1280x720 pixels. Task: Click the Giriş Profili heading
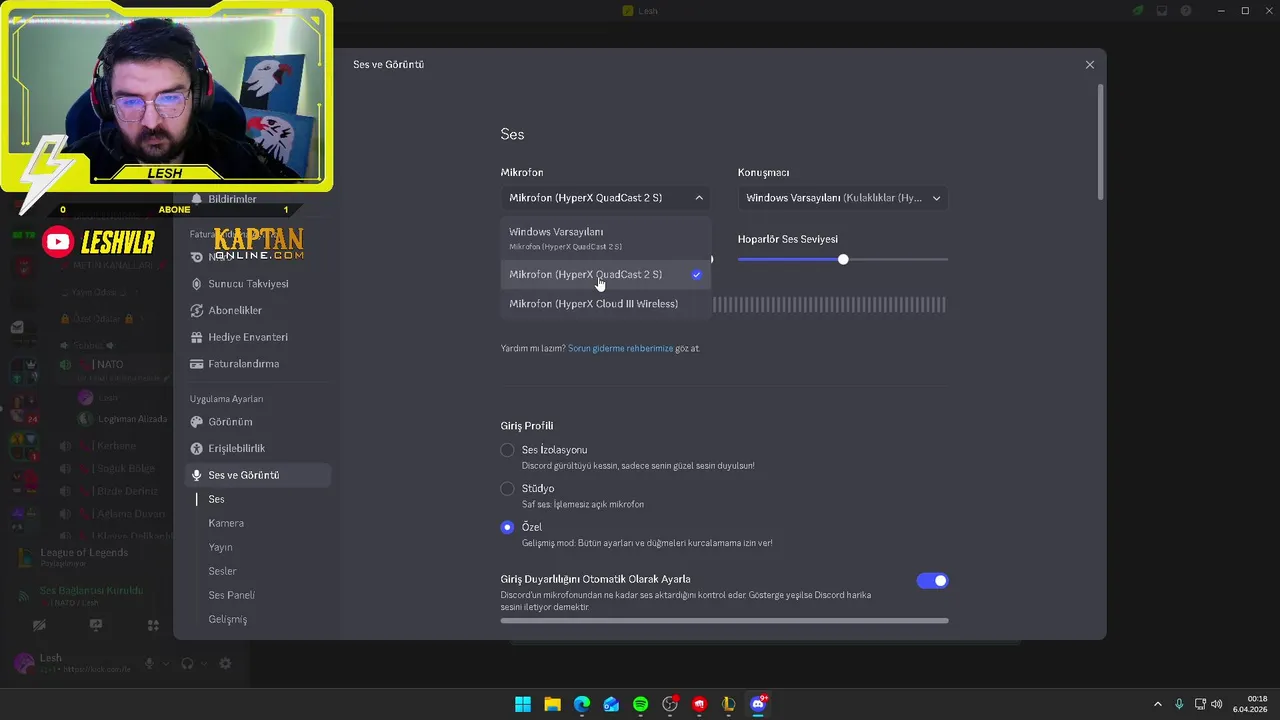pyautogui.click(x=527, y=426)
